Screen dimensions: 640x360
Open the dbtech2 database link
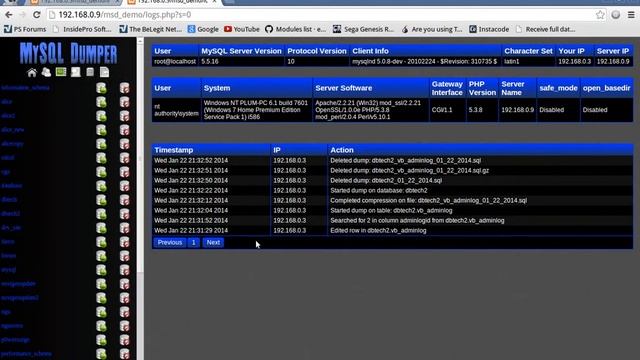point(11,214)
